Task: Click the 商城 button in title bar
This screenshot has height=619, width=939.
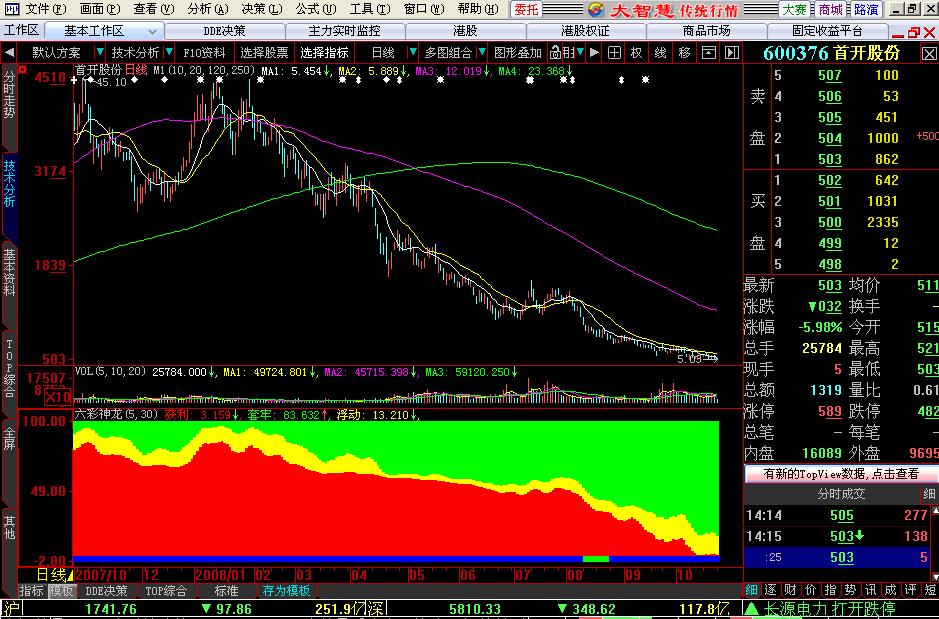Action: 830,9
